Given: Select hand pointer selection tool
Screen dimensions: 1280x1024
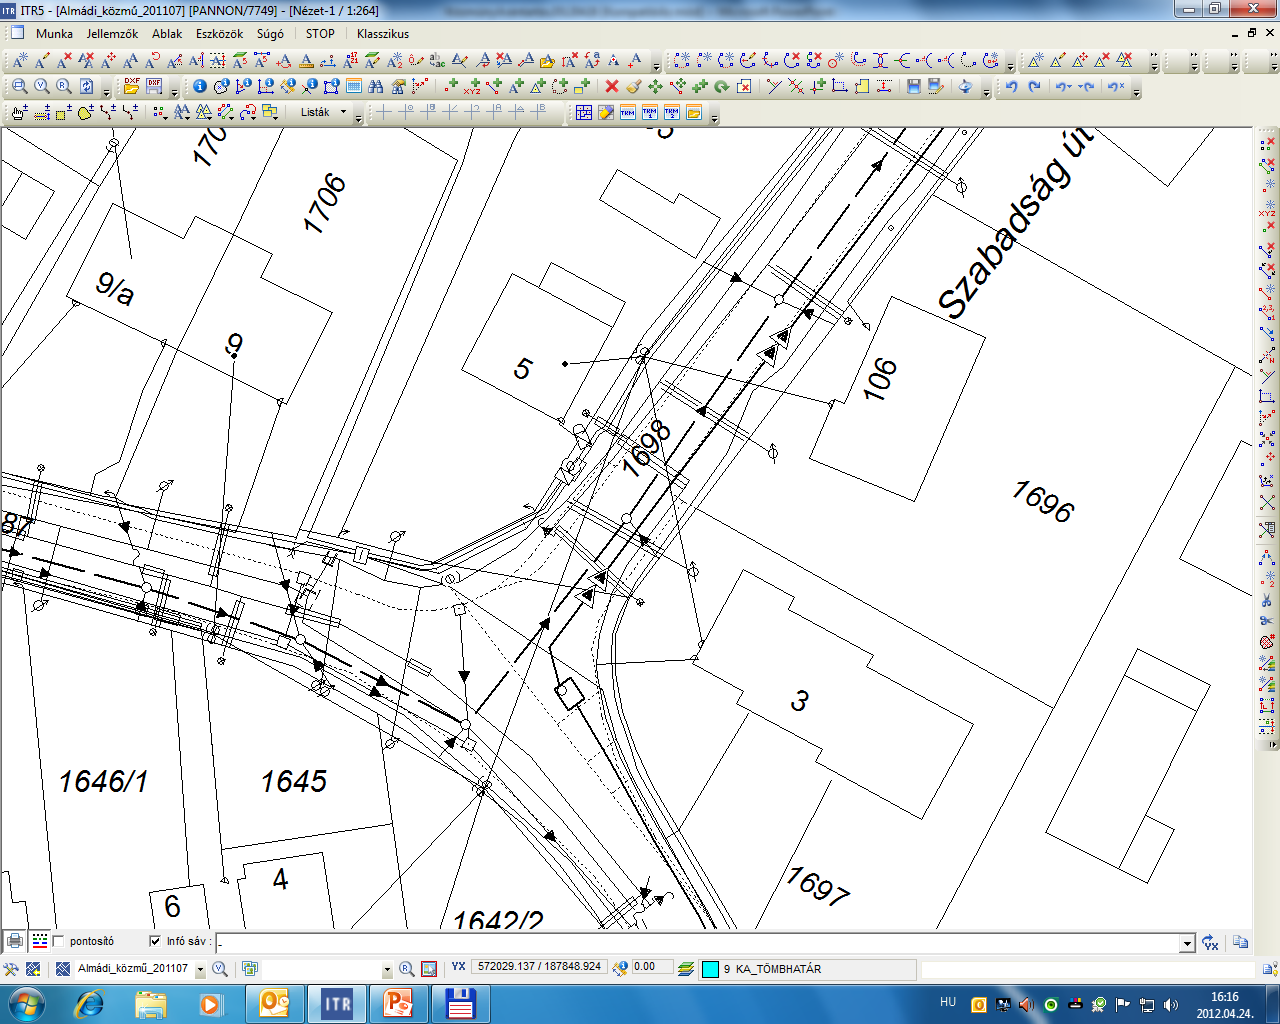Looking at the screenshot, I should [19, 112].
